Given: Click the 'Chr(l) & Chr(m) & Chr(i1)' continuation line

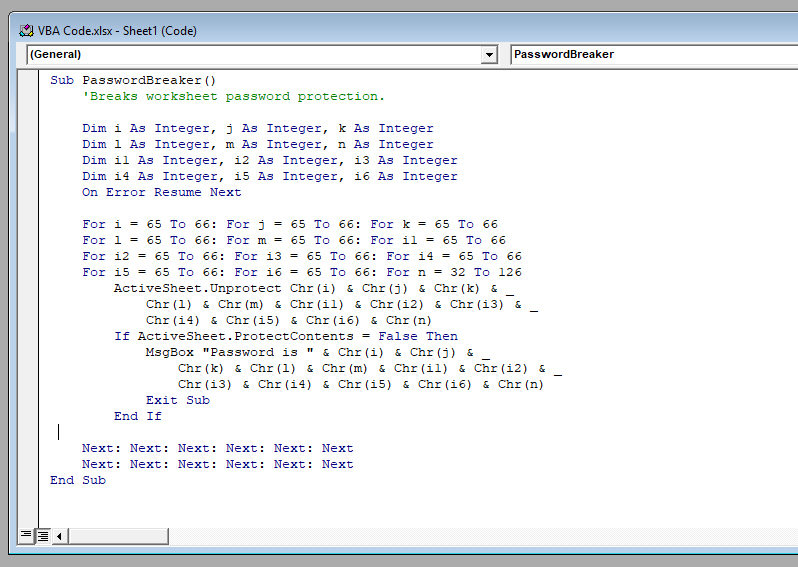Looking at the screenshot, I should (x=342, y=304).
